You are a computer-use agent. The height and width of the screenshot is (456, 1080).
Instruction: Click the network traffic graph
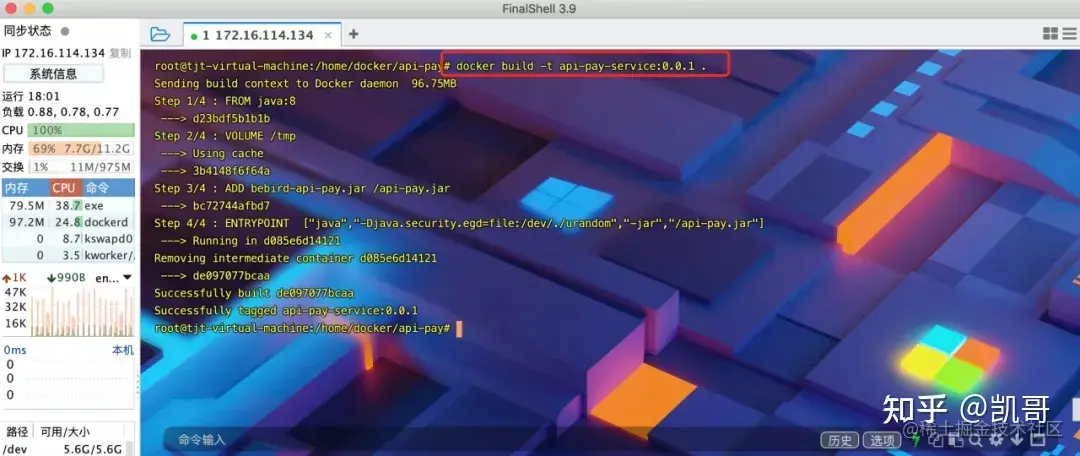[x=81, y=311]
